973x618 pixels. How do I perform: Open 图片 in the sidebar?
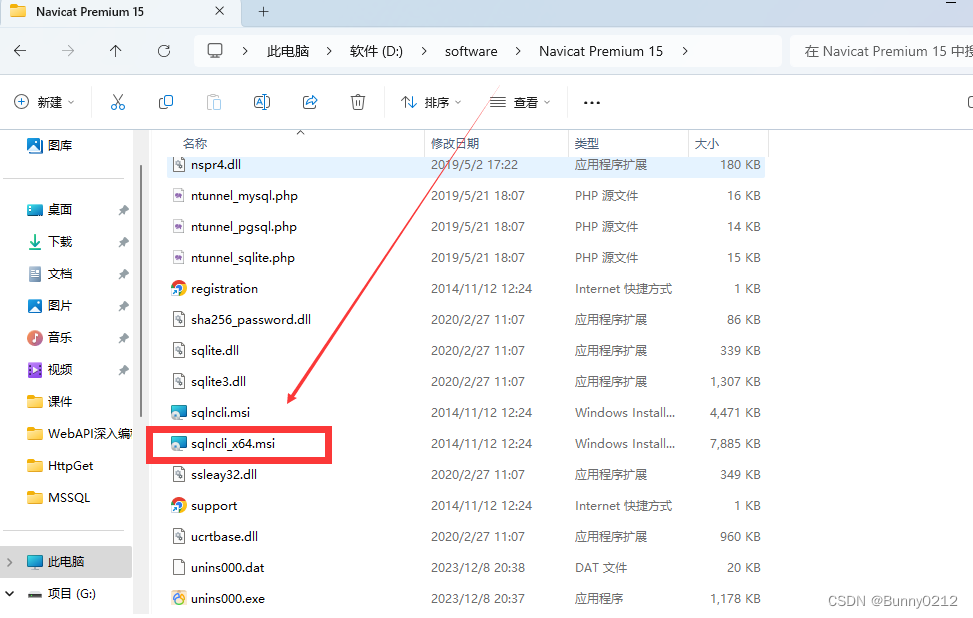(50, 305)
